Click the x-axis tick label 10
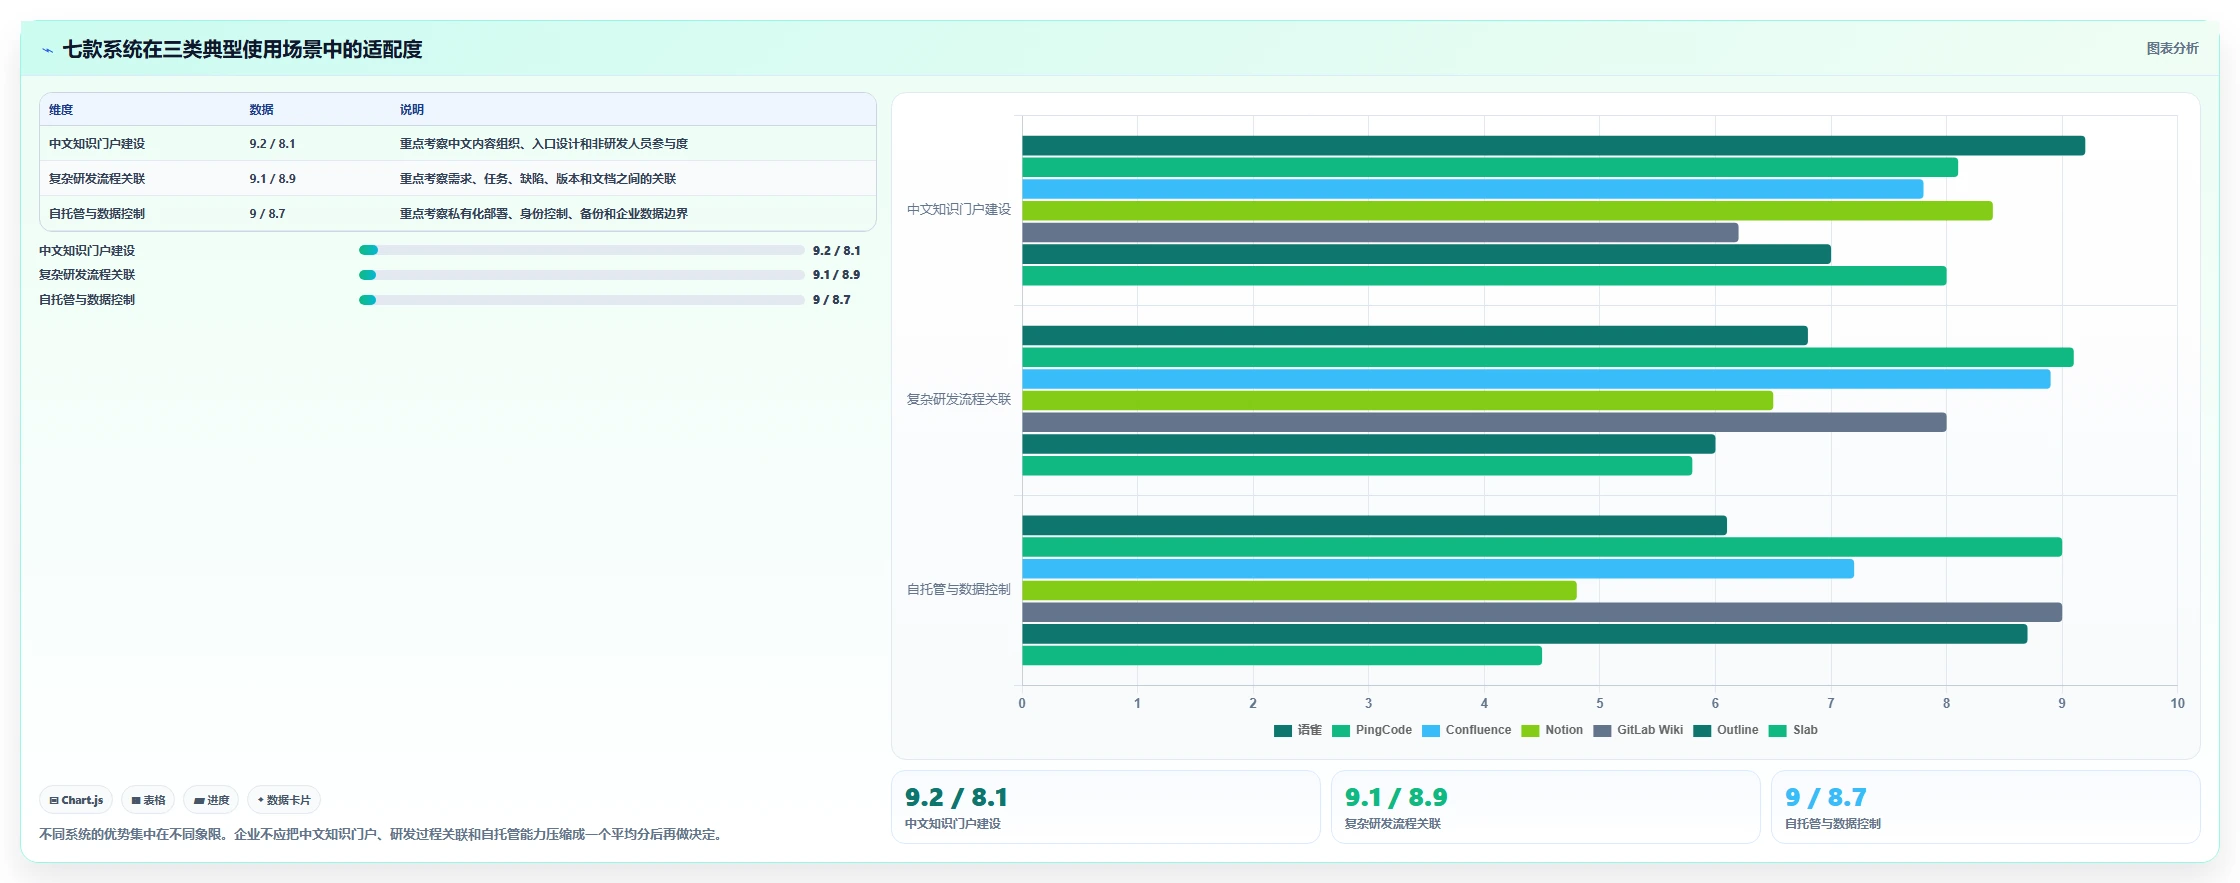Image resolution: width=2240 pixels, height=883 pixels. [x=2177, y=704]
